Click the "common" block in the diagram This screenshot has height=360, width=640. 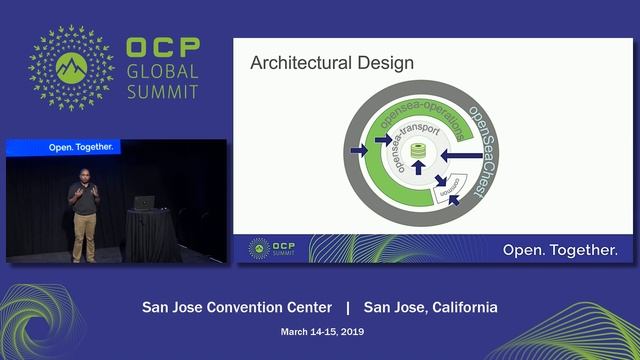[x=450, y=188]
